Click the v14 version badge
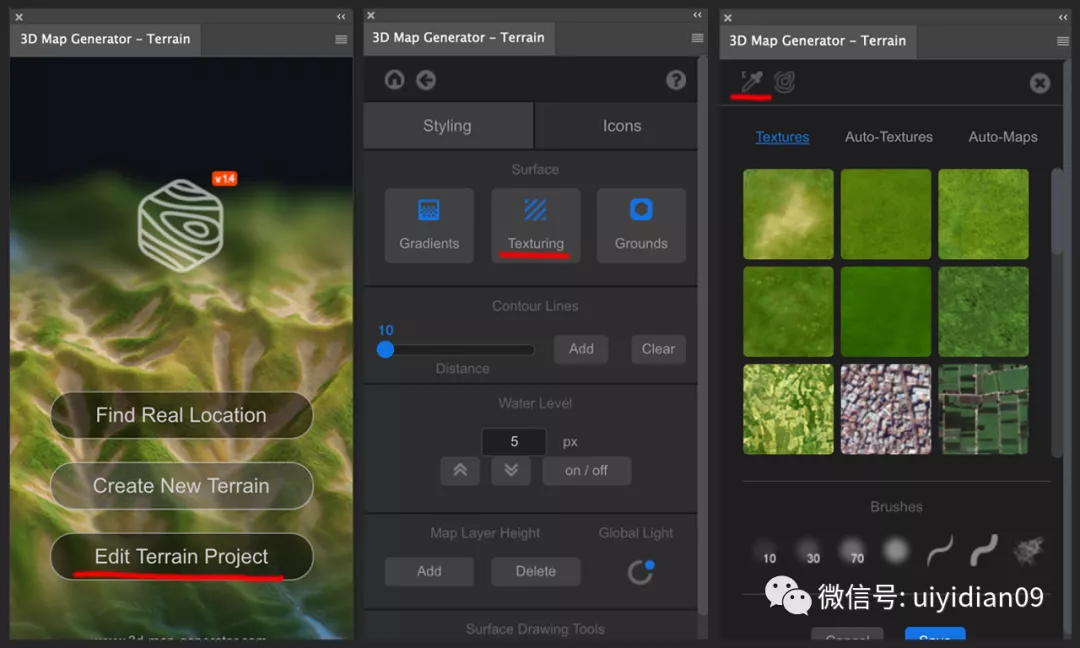Image resolution: width=1080 pixels, height=648 pixels. tap(225, 179)
